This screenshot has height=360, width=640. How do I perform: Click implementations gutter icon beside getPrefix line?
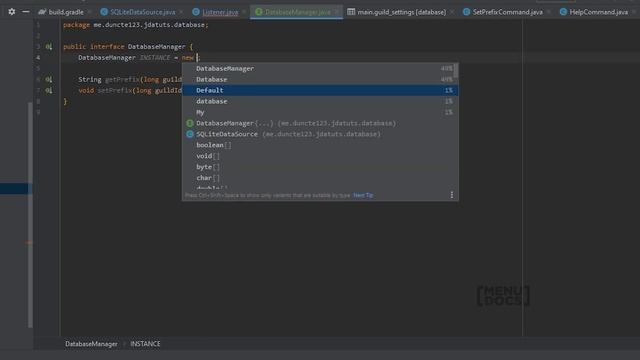(x=49, y=80)
